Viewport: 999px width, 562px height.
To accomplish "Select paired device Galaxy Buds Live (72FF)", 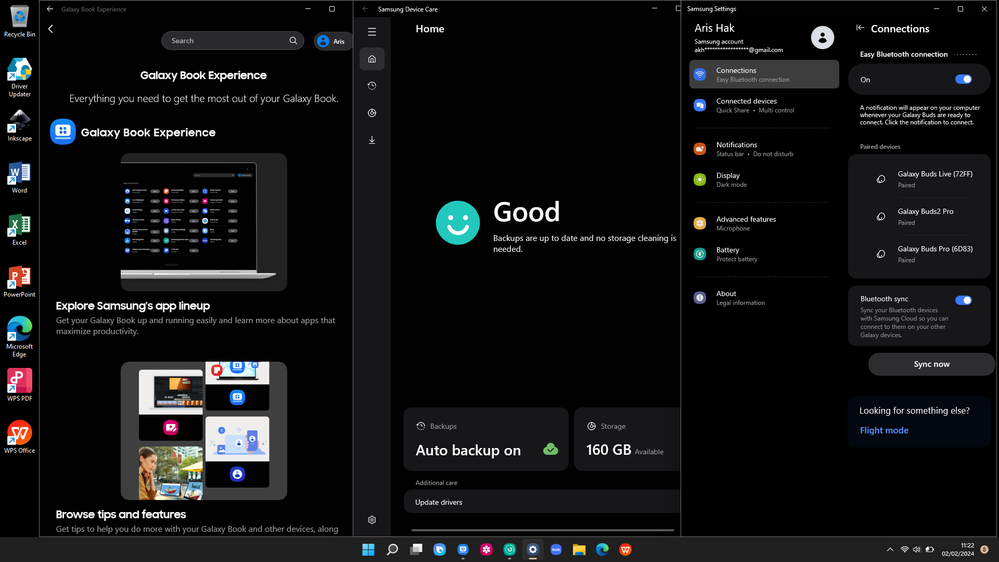I will [919, 179].
